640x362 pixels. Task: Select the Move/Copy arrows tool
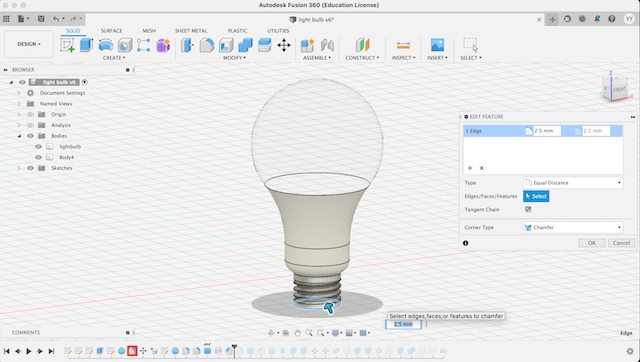pyautogui.click(x=284, y=45)
